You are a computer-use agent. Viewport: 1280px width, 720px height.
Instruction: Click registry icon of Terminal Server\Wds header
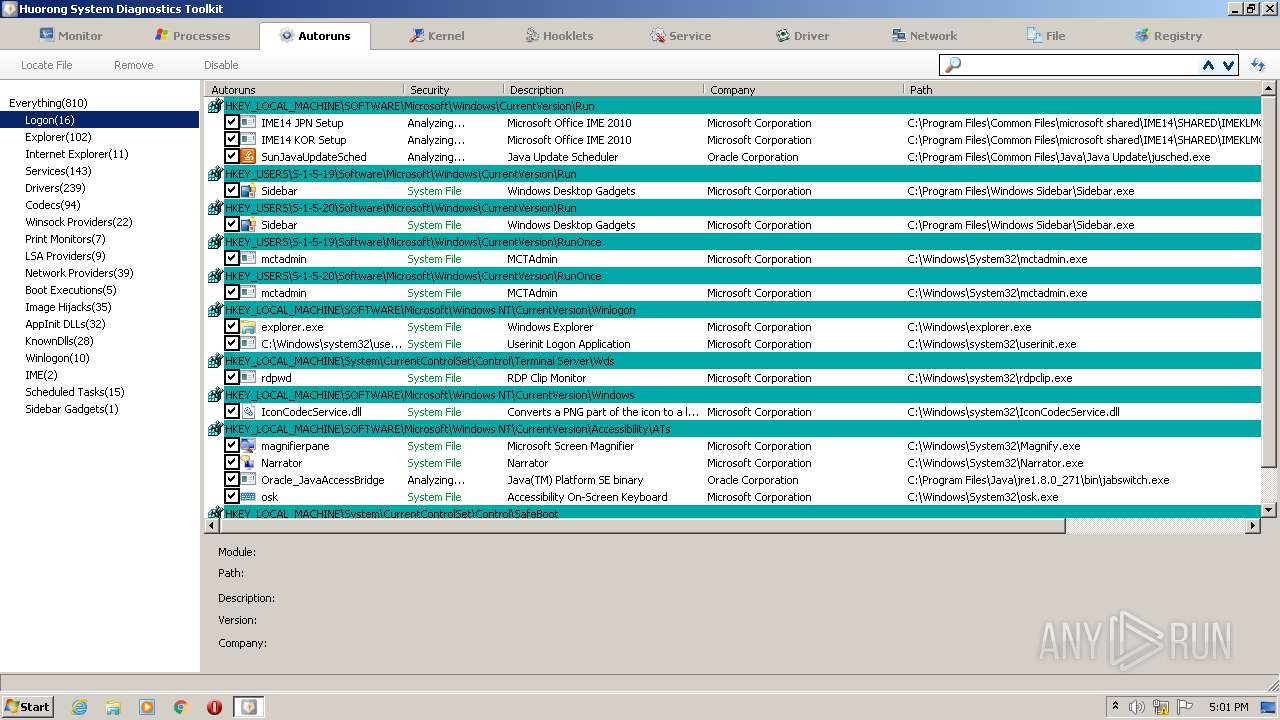[214, 361]
